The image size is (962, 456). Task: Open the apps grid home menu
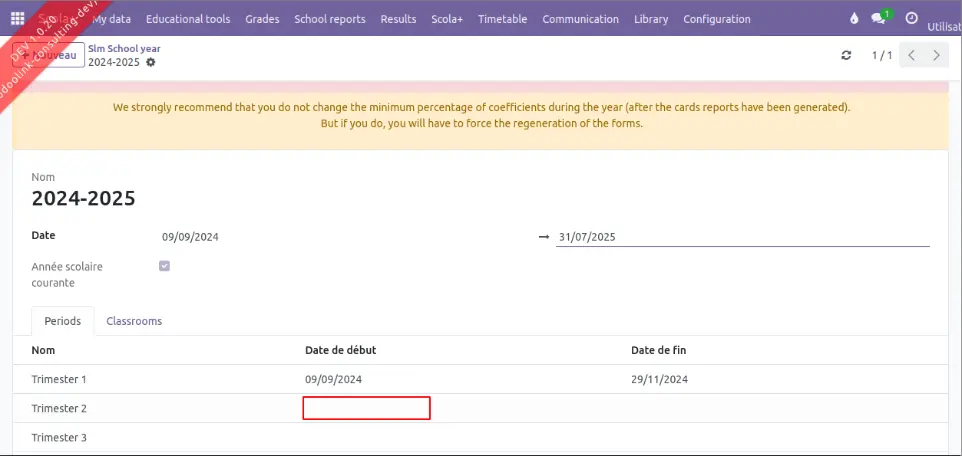17,19
